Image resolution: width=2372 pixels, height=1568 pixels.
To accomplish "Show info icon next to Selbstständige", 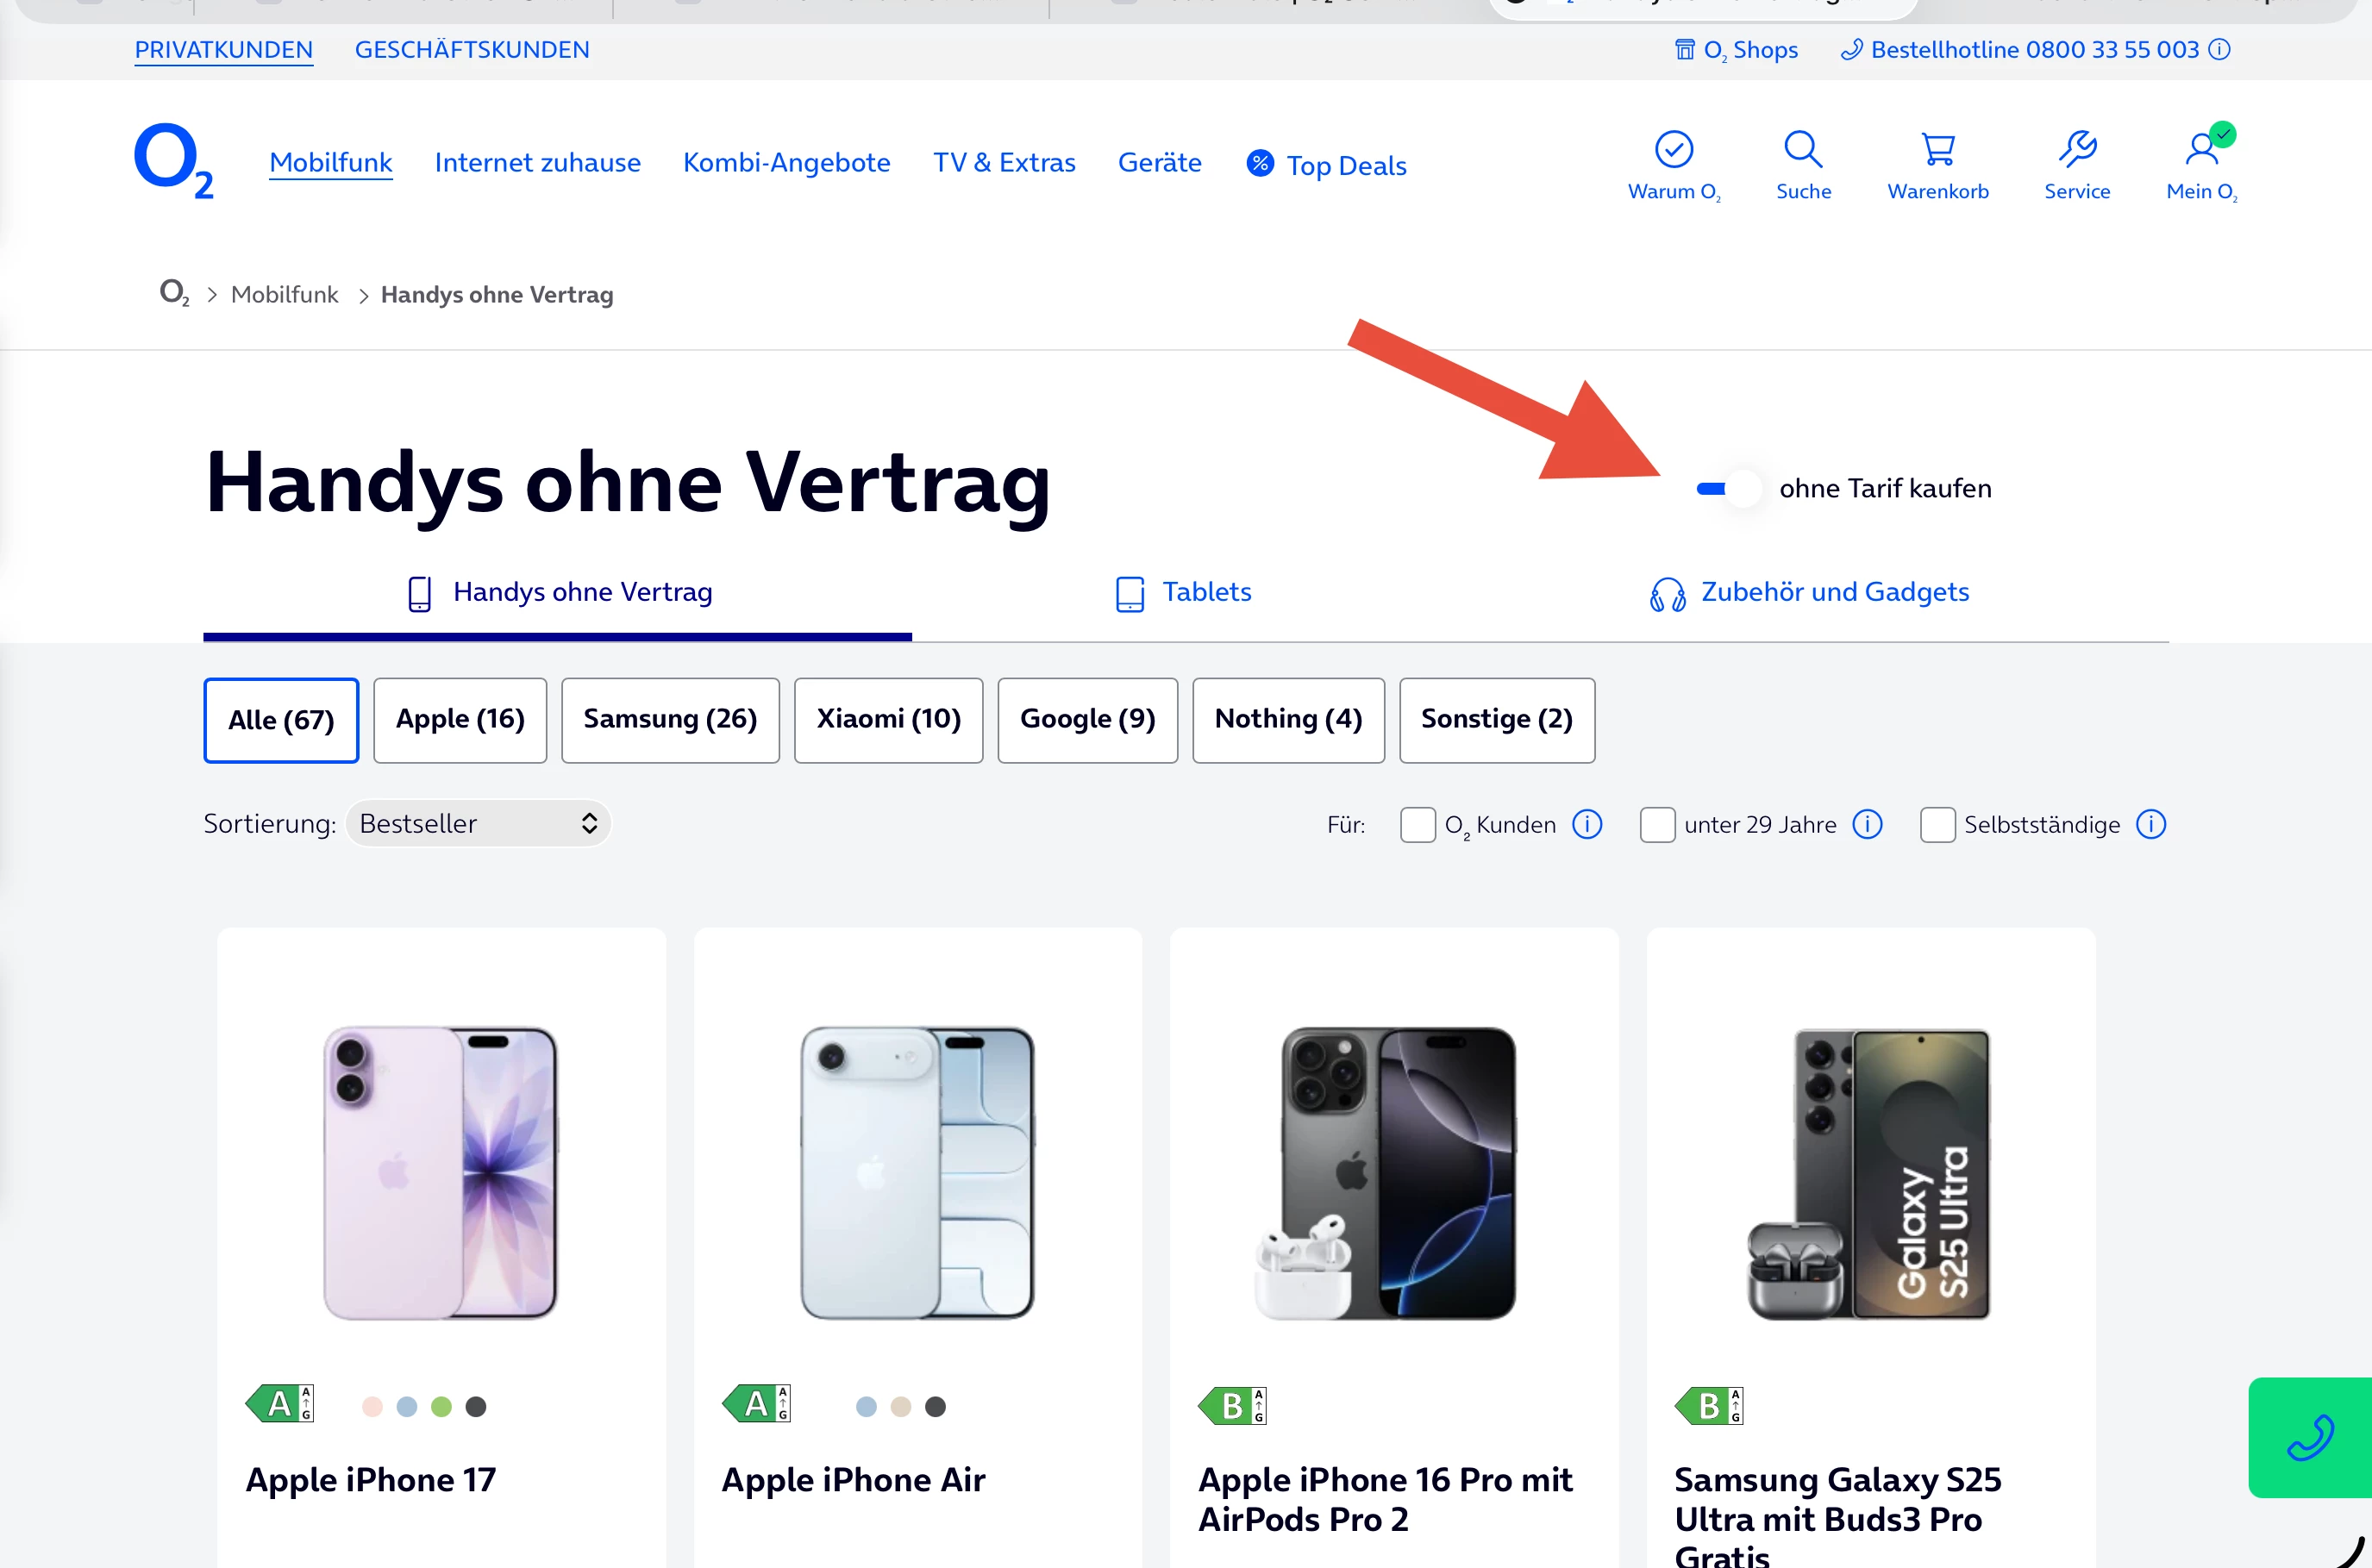I will point(2150,824).
